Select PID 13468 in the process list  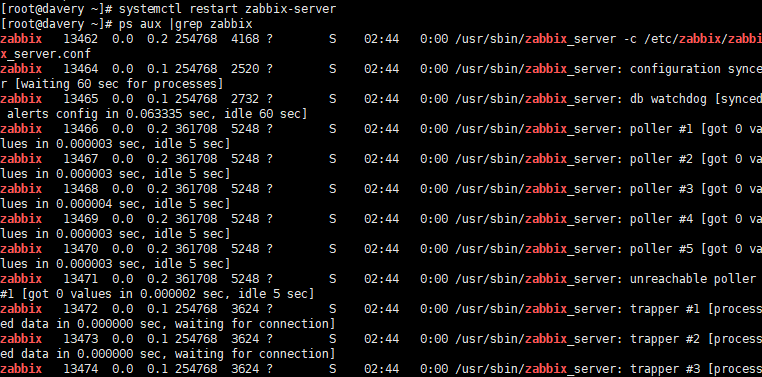[x=81, y=189]
